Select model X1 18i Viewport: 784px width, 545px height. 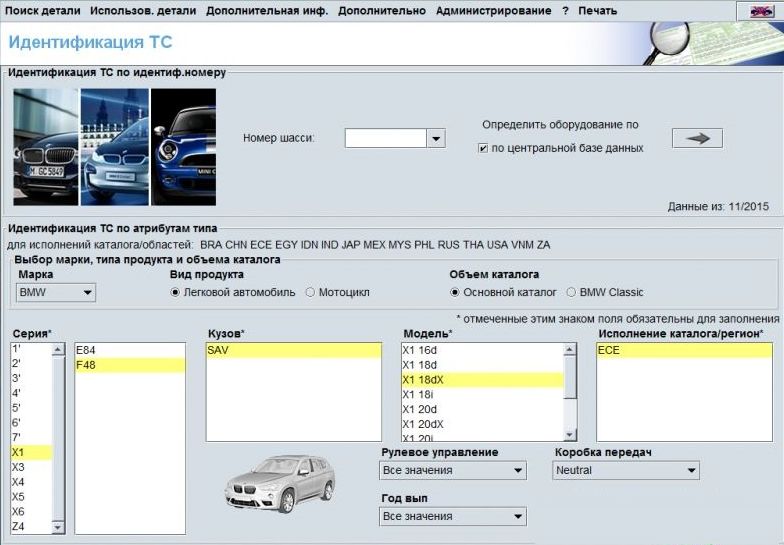482,395
